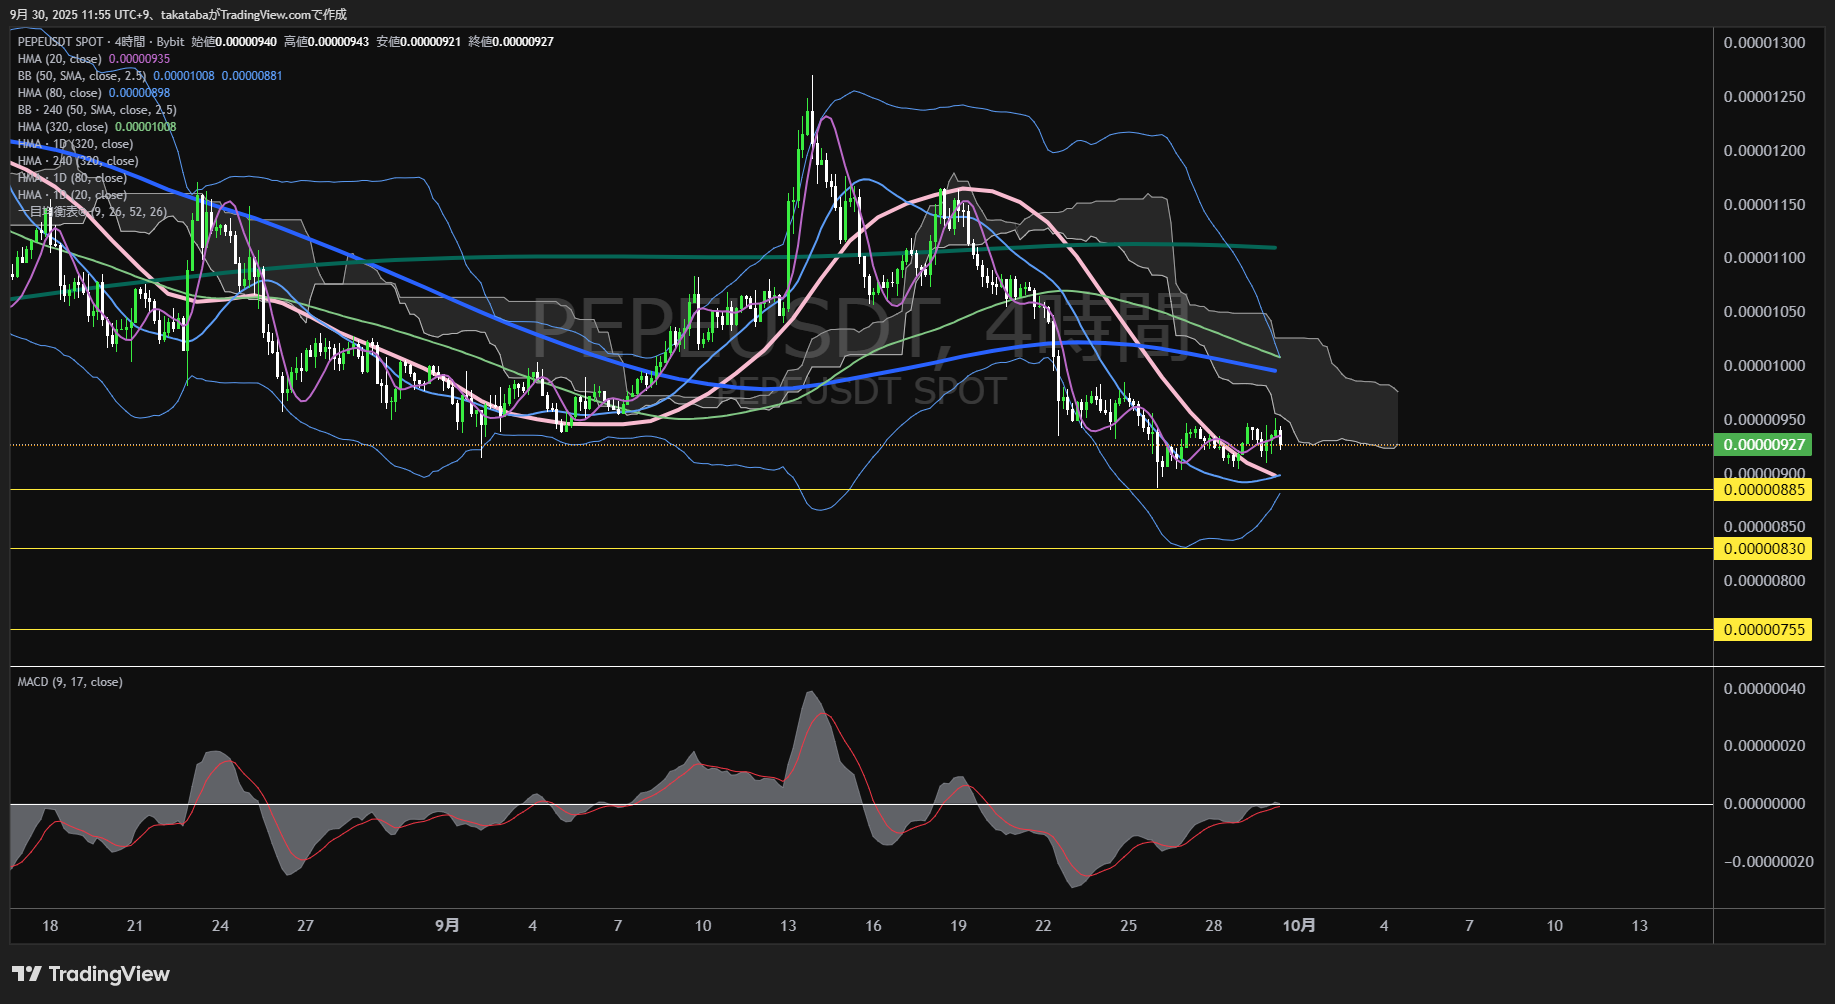Select the BB (50, SMA, close, 2.5) legend
1835x1004 pixels.
82,76
